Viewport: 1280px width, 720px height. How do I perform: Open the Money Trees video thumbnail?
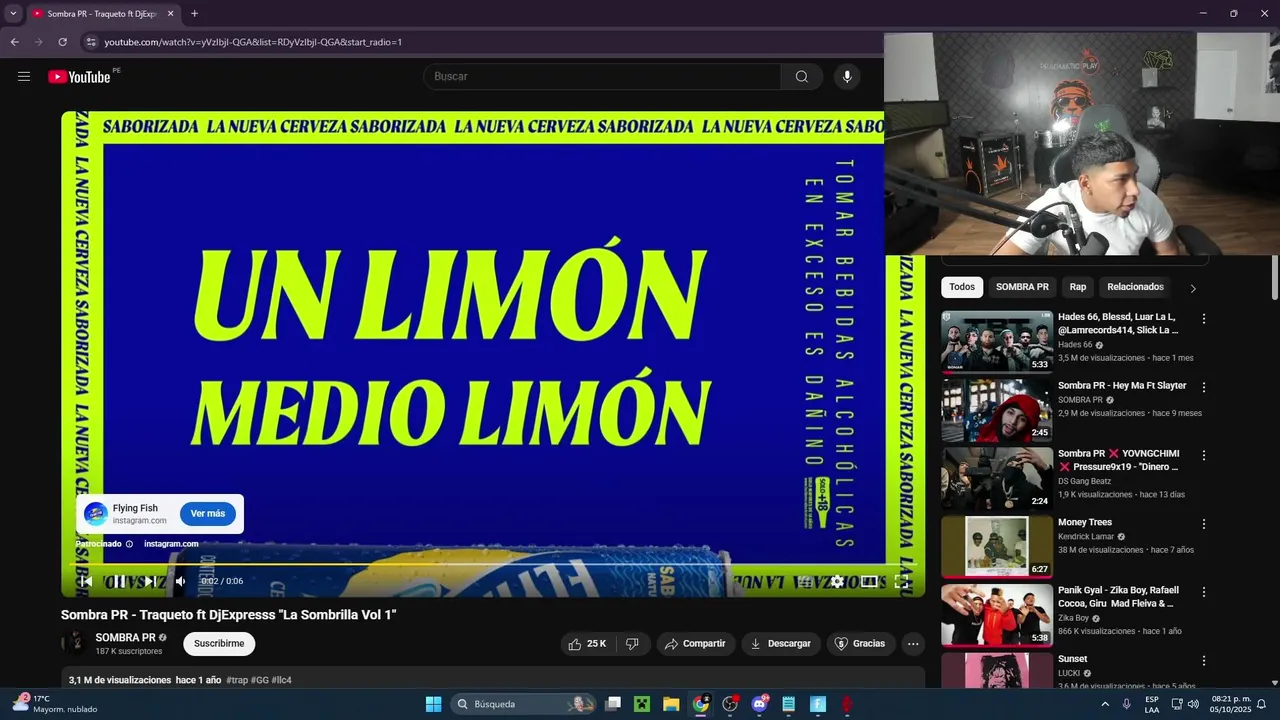pos(996,546)
